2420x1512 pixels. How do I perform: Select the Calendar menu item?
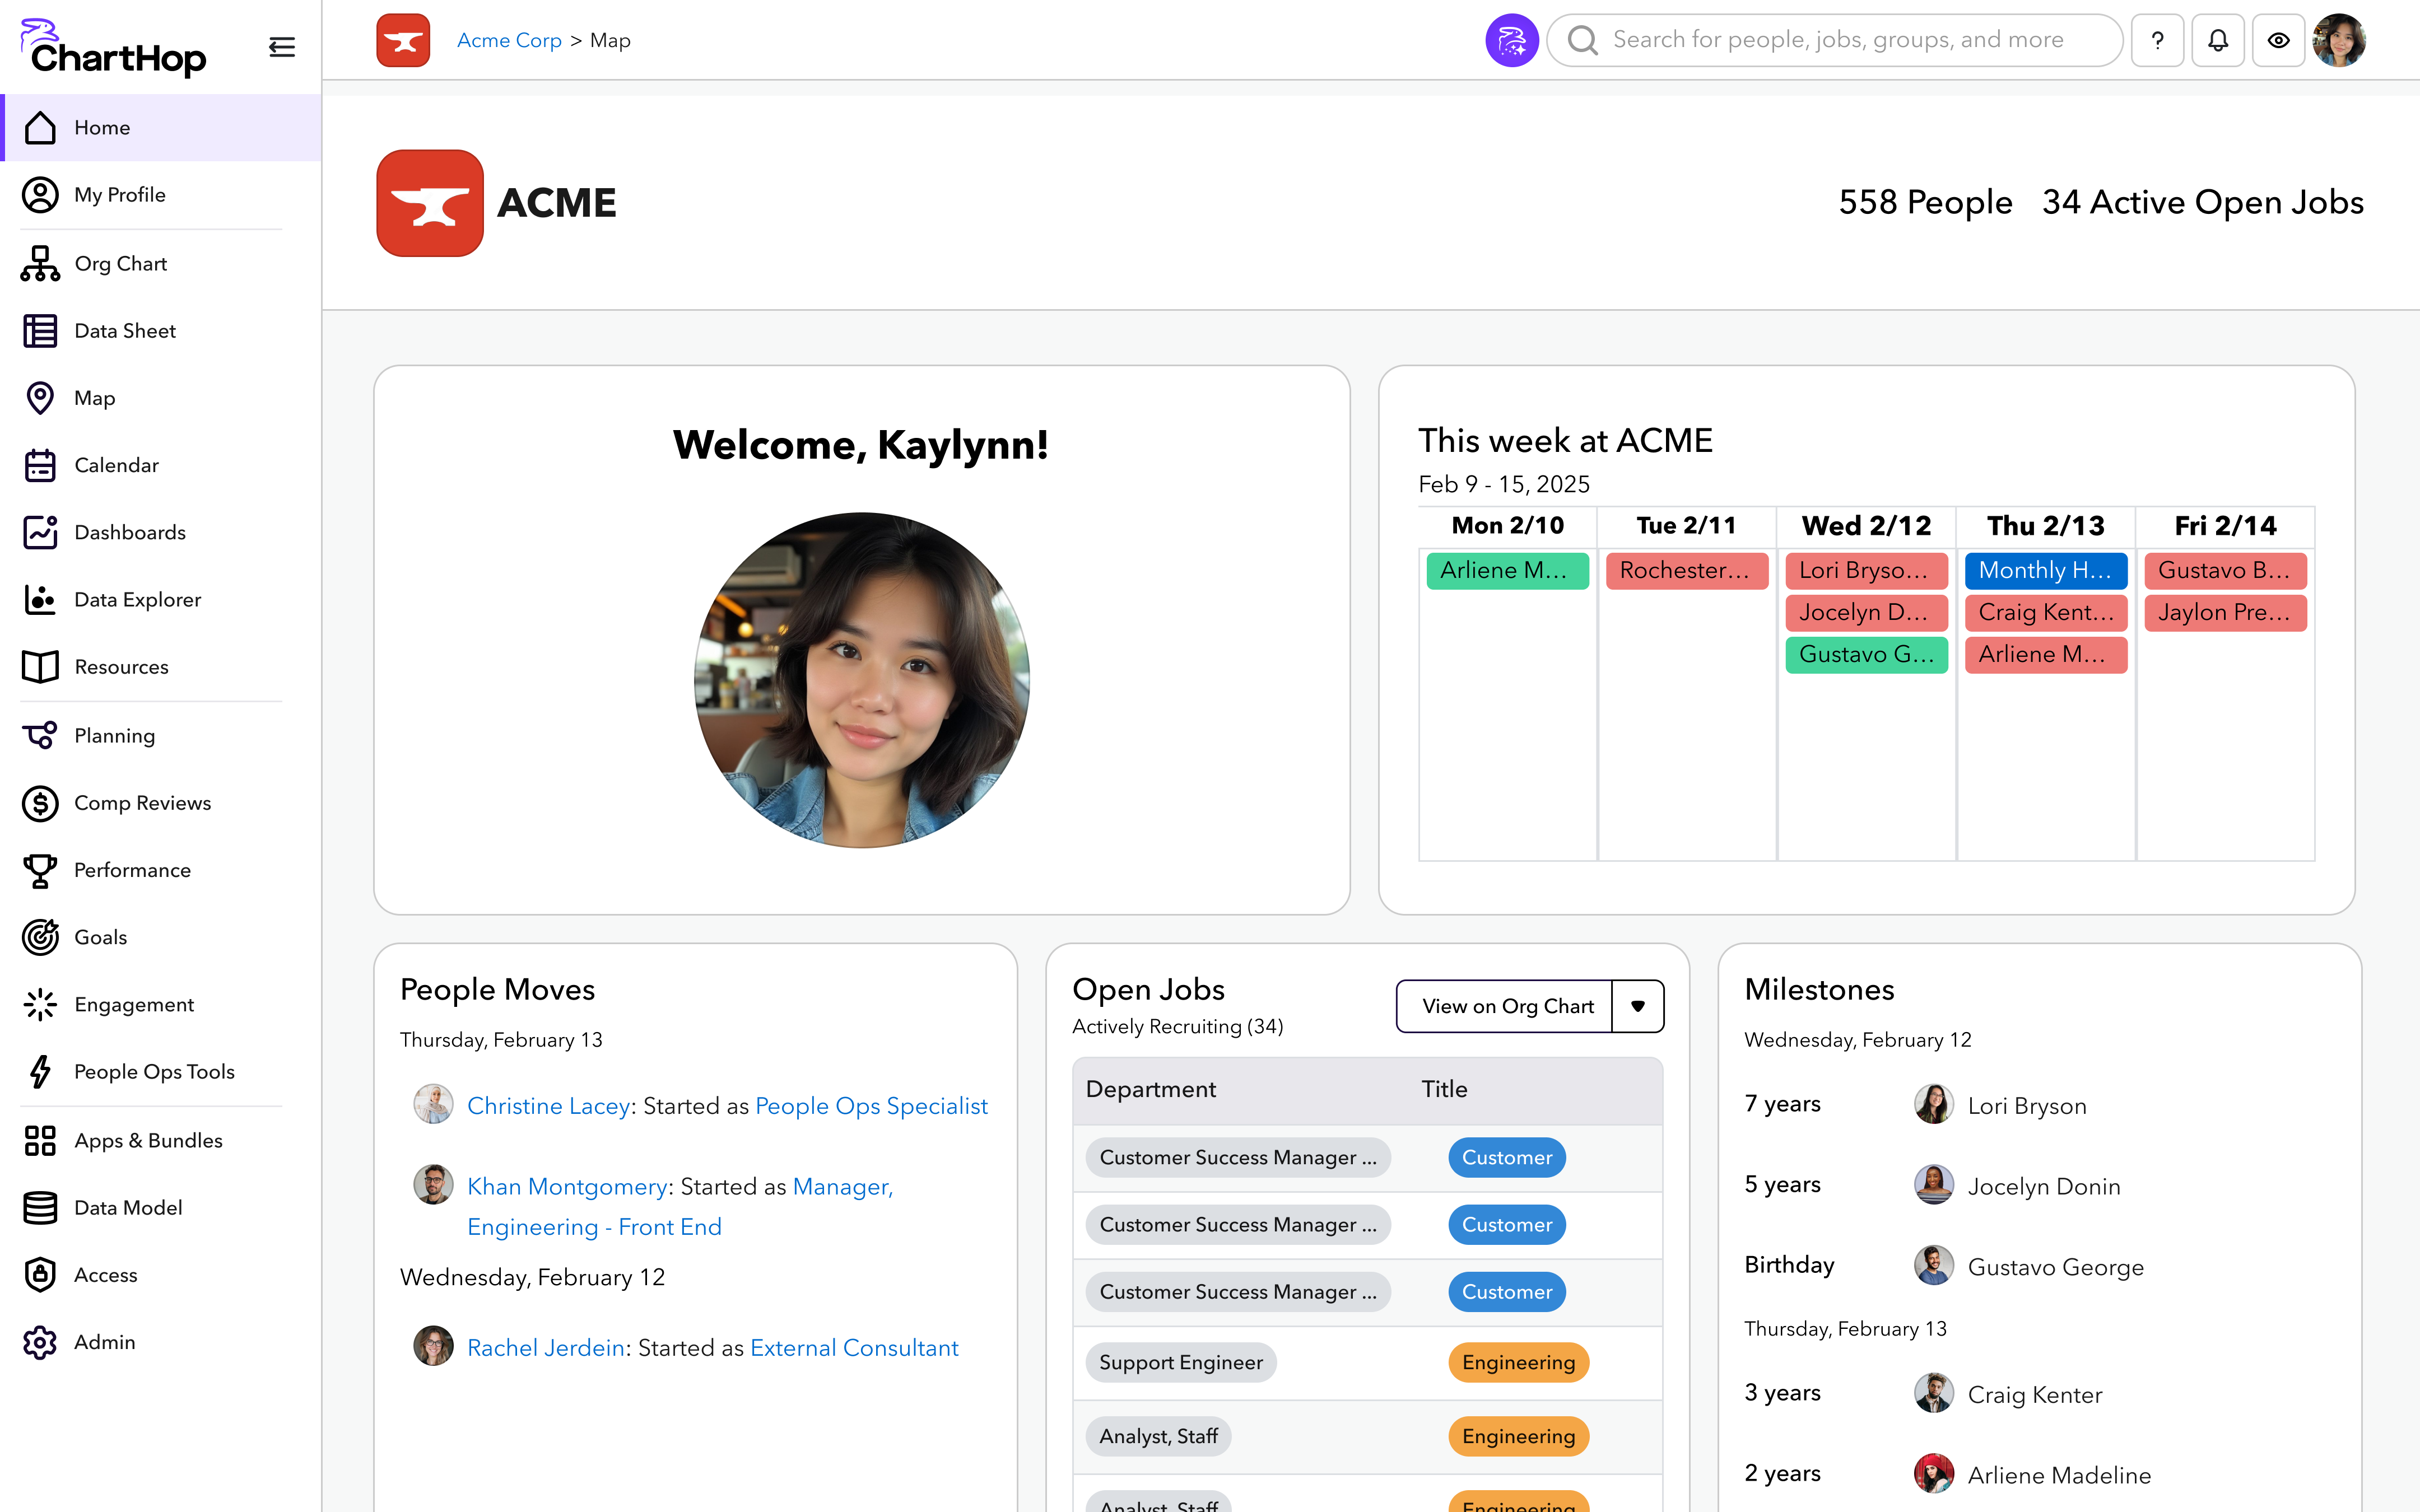click(x=116, y=465)
